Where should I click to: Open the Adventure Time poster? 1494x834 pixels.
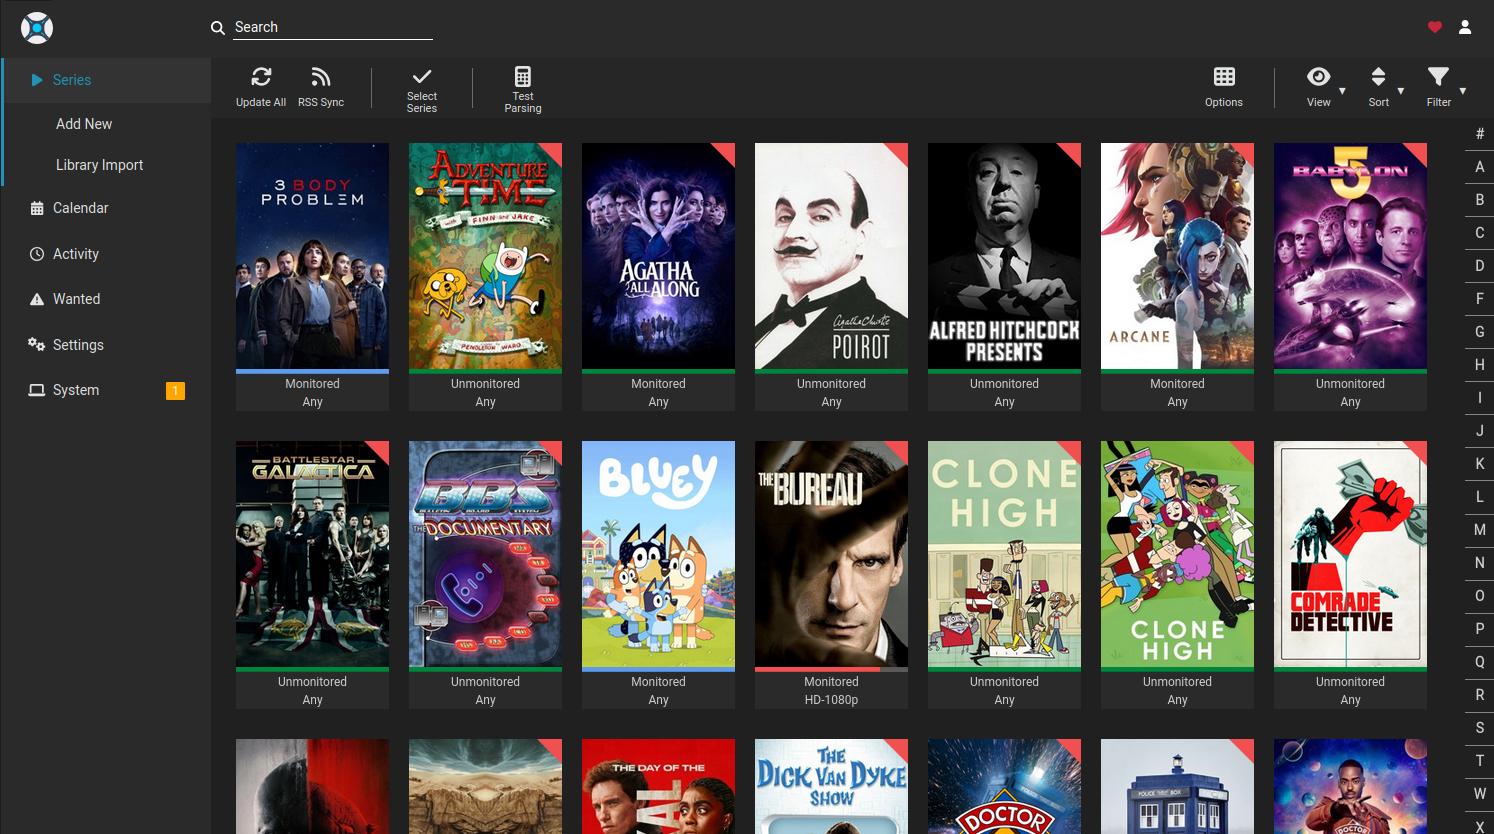[485, 256]
